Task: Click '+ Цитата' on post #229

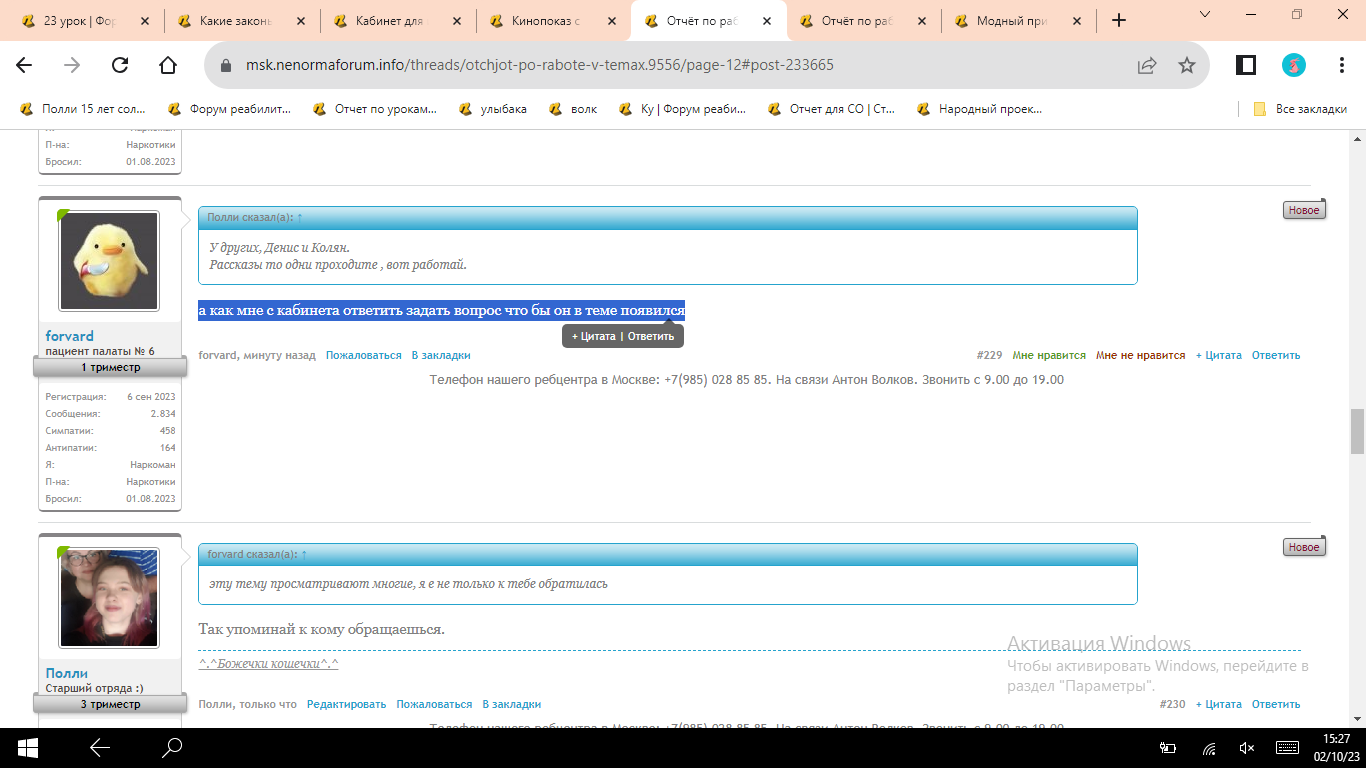Action: click(1219, 355)
